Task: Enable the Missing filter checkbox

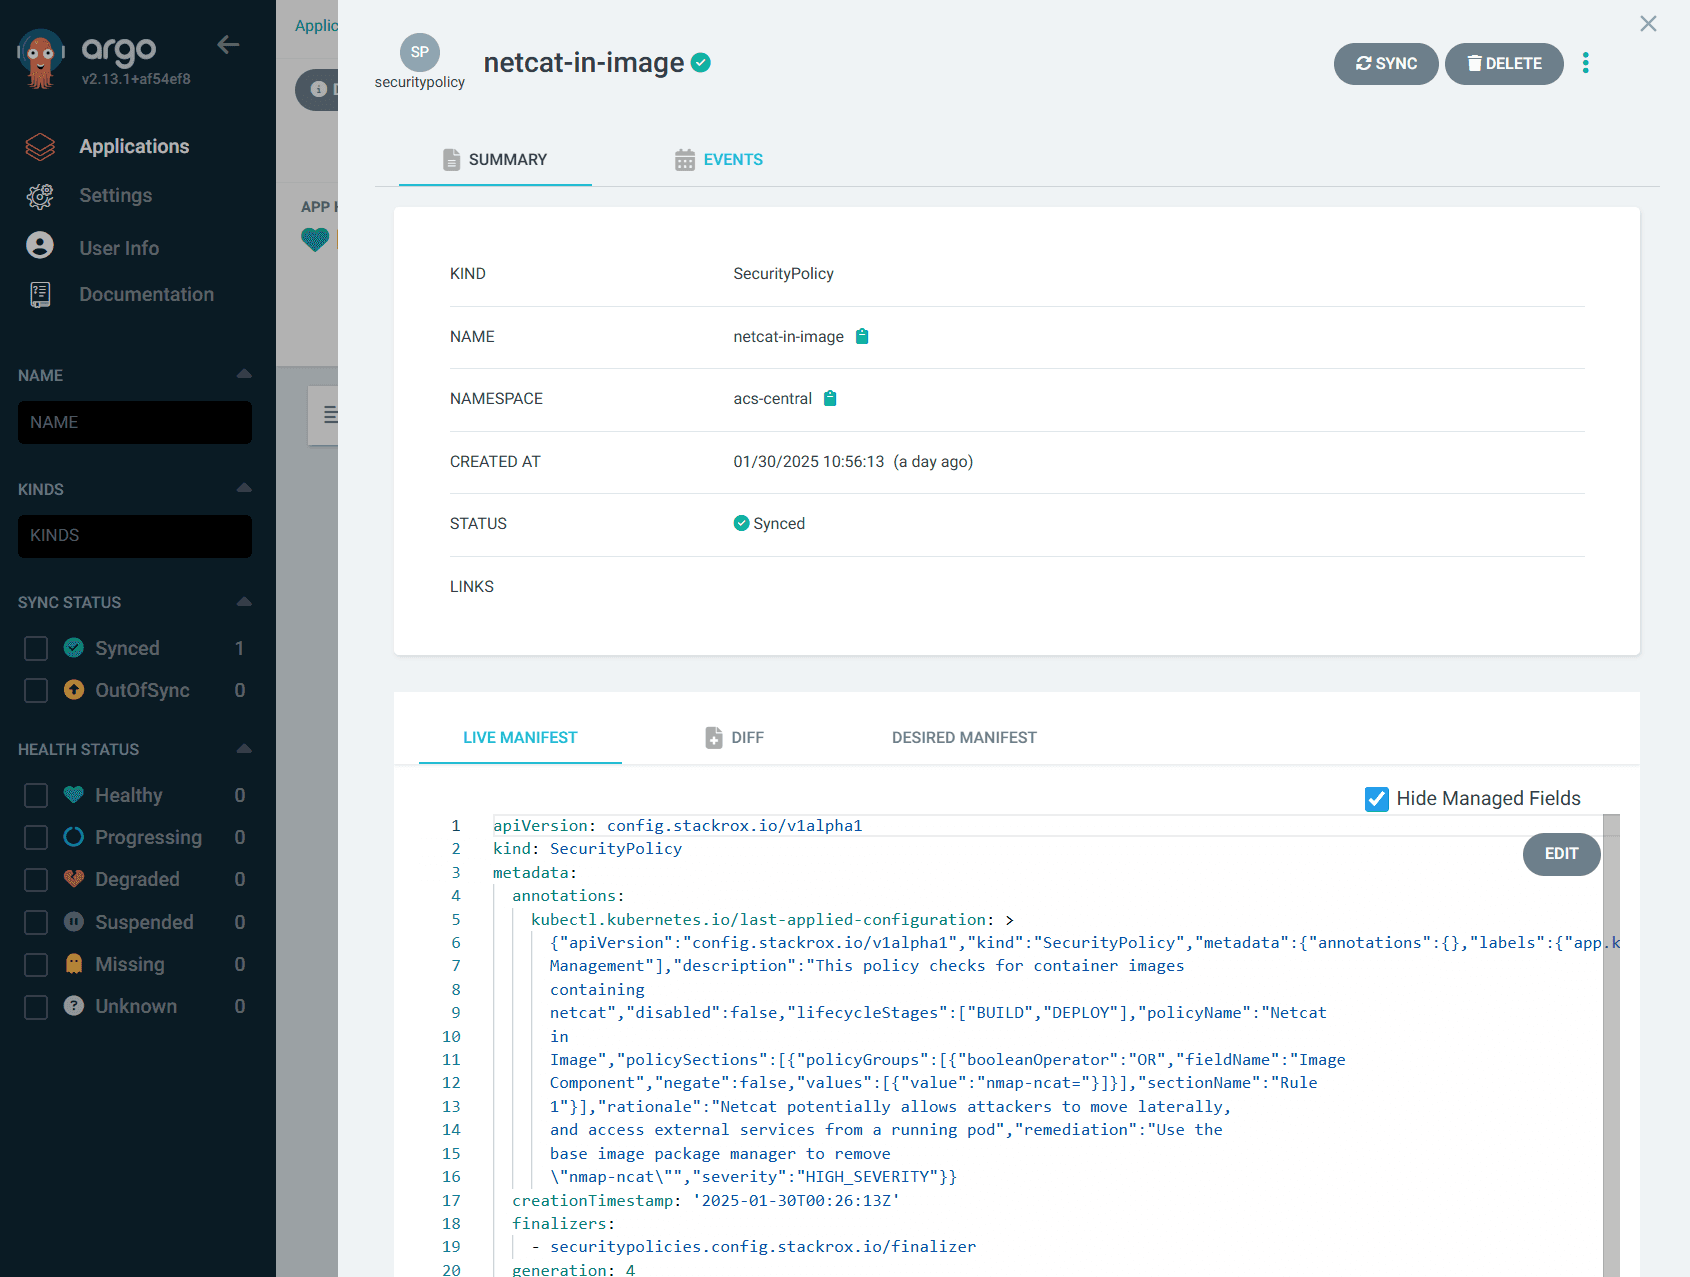Action: coord(36,965)
